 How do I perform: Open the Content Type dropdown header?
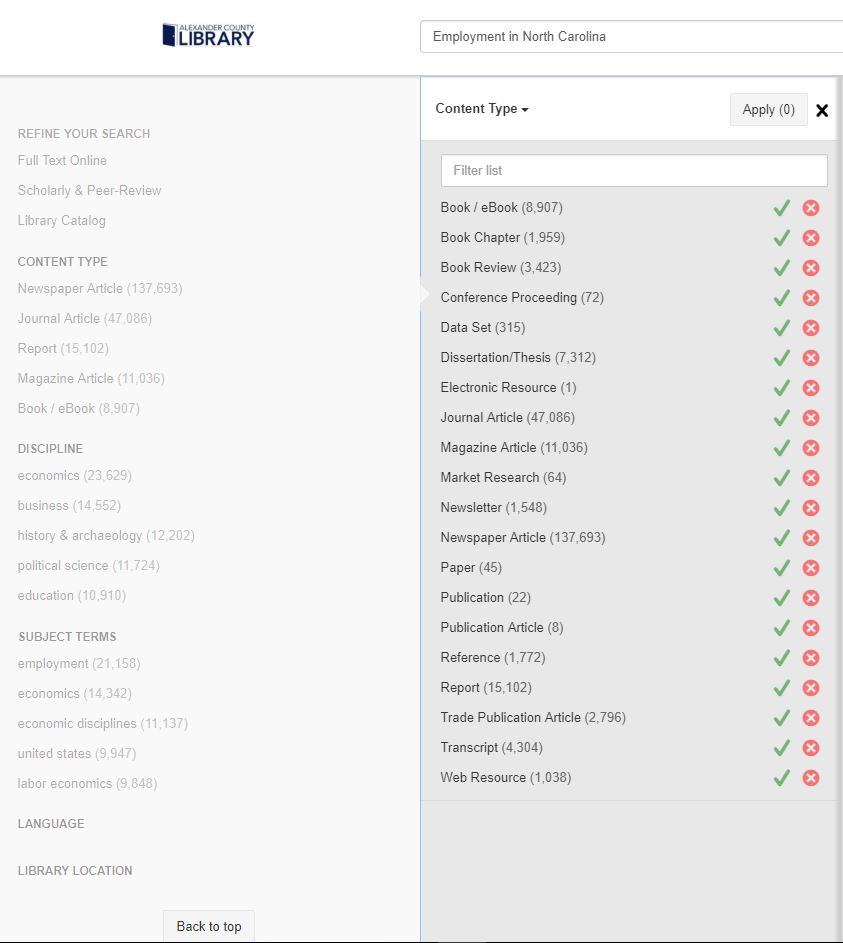click(x=482, y=109)
